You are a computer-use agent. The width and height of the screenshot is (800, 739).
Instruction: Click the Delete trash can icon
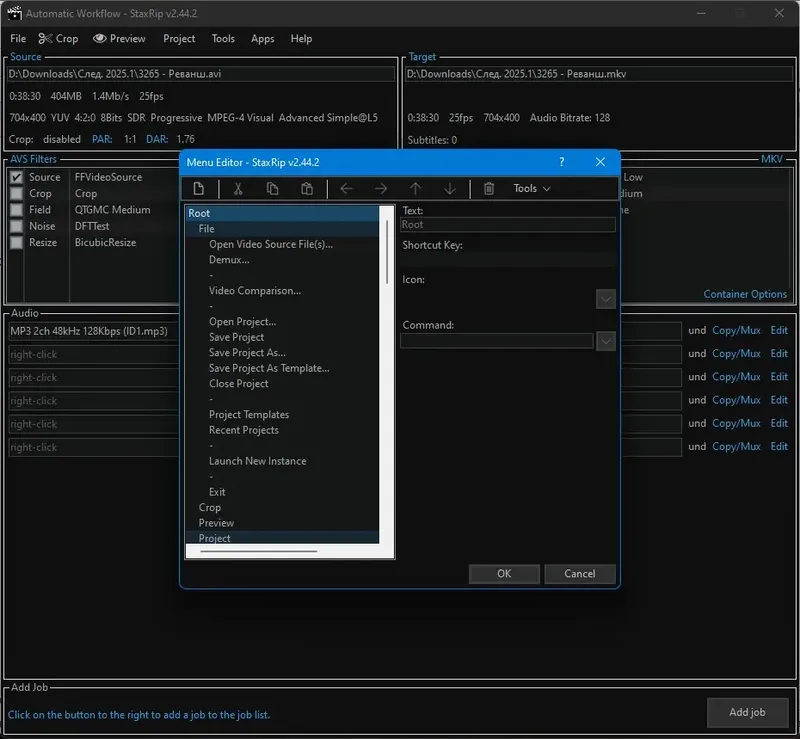(489, 189)
